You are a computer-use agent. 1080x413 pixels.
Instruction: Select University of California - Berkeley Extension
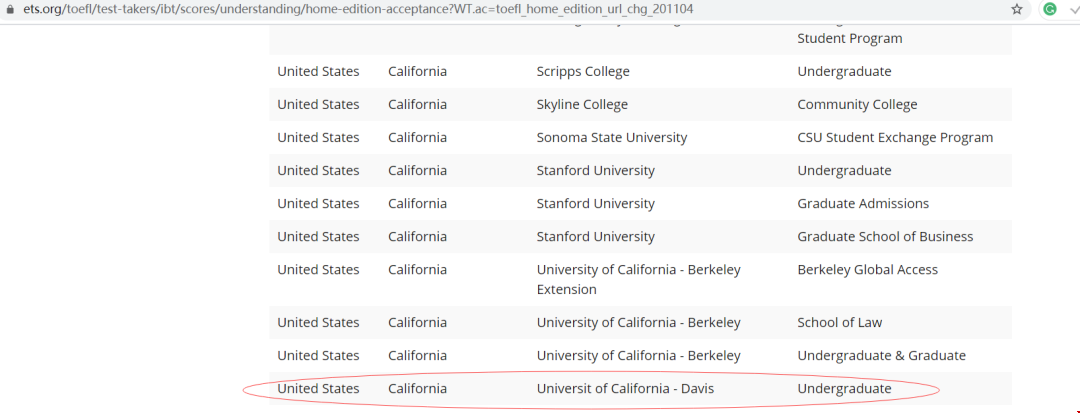coord(638,279)
